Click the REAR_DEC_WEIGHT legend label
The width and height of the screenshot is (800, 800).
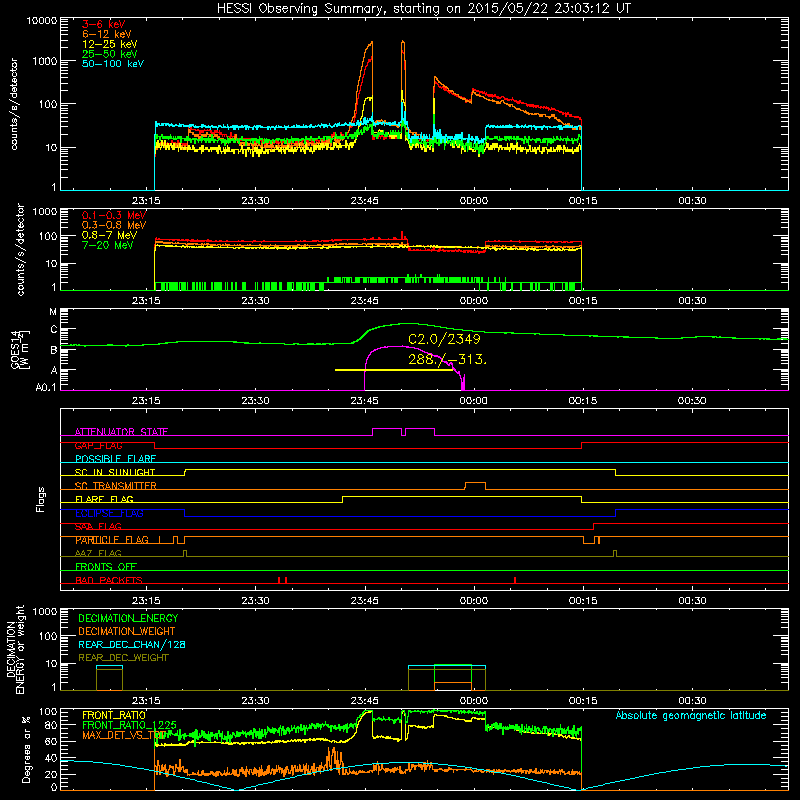pyautogui.click(x=123, y=658)
